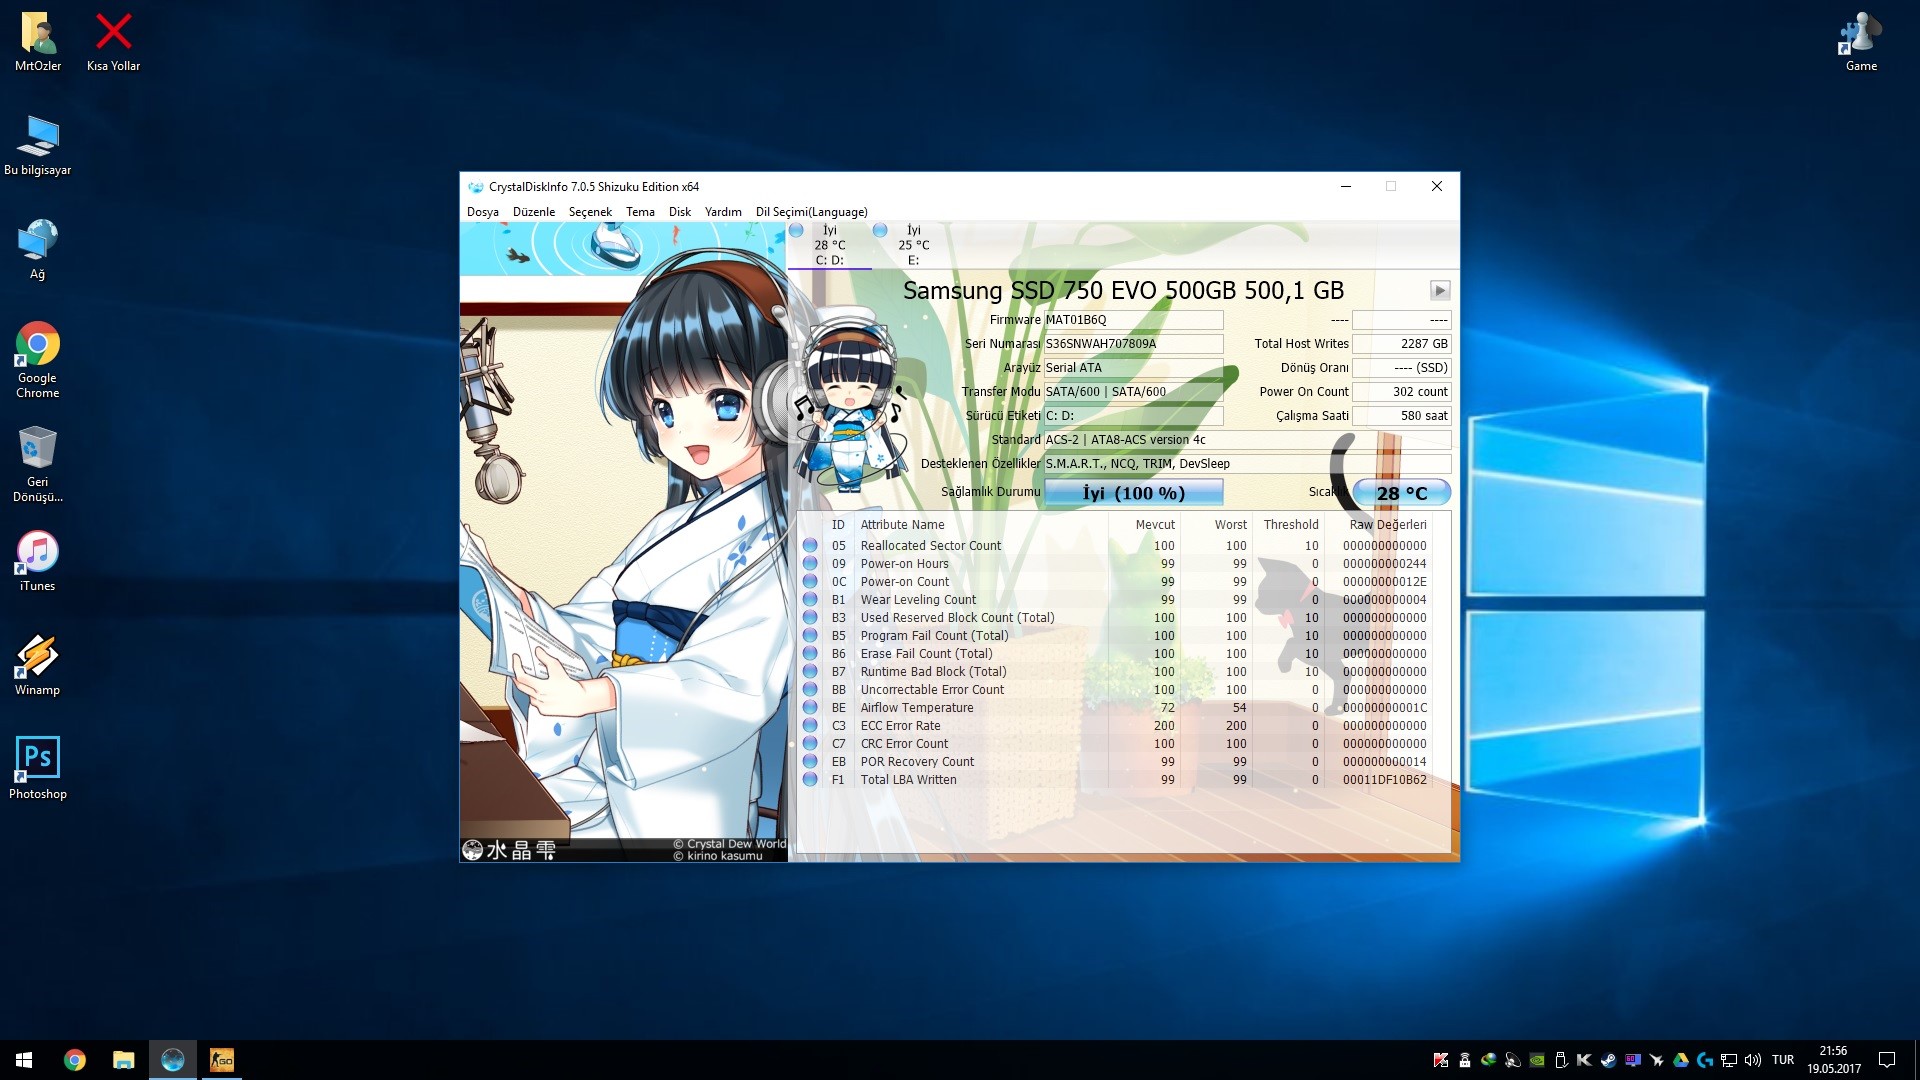Open the Seçenek menu
Viewport: 1920px width, 1080px height.
[x=590, y=212]
